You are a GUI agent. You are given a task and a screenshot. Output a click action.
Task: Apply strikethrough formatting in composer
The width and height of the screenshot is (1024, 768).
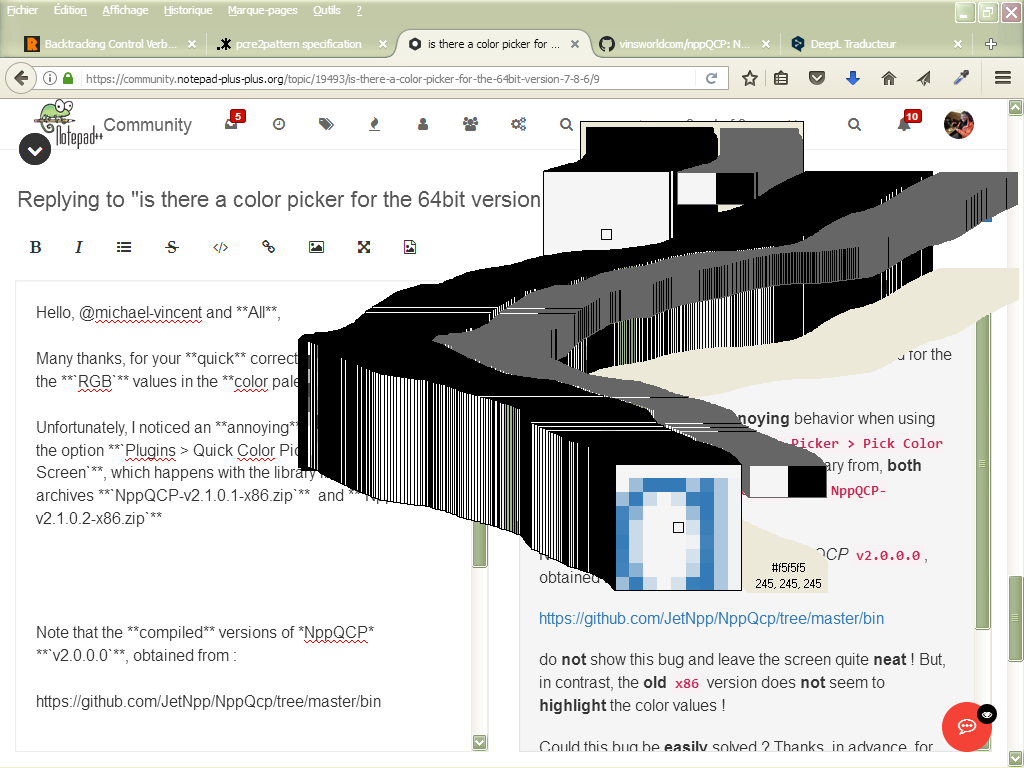click(x=172, y=247)
